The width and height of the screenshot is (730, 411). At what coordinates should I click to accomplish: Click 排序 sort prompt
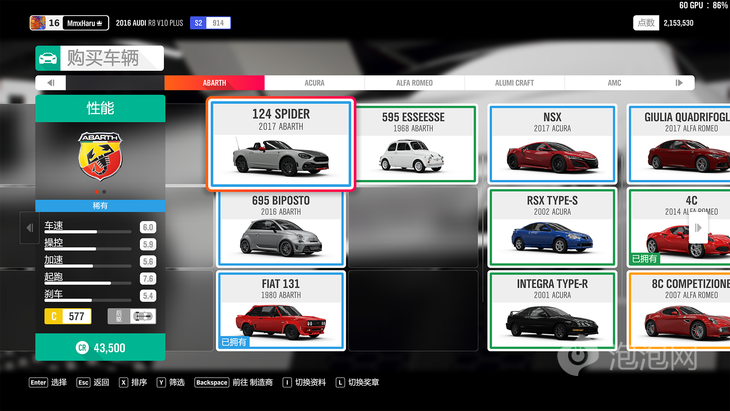[139, 382]
